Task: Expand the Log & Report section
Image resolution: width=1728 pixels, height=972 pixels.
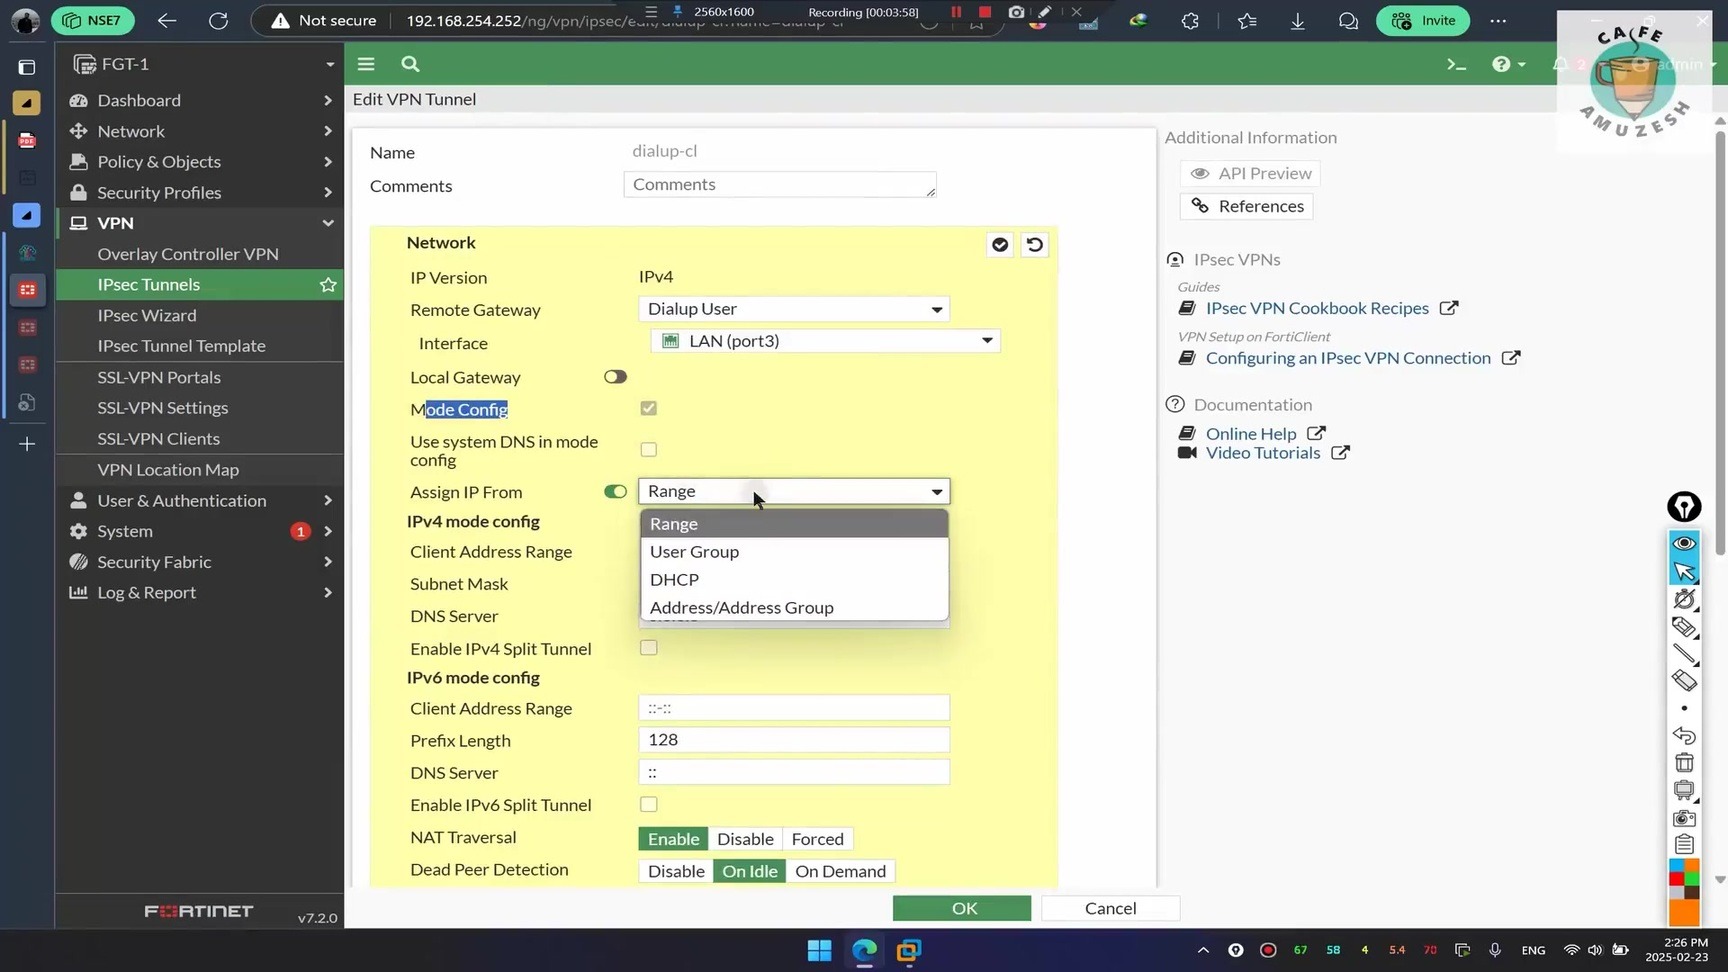Action: (200, 593)
